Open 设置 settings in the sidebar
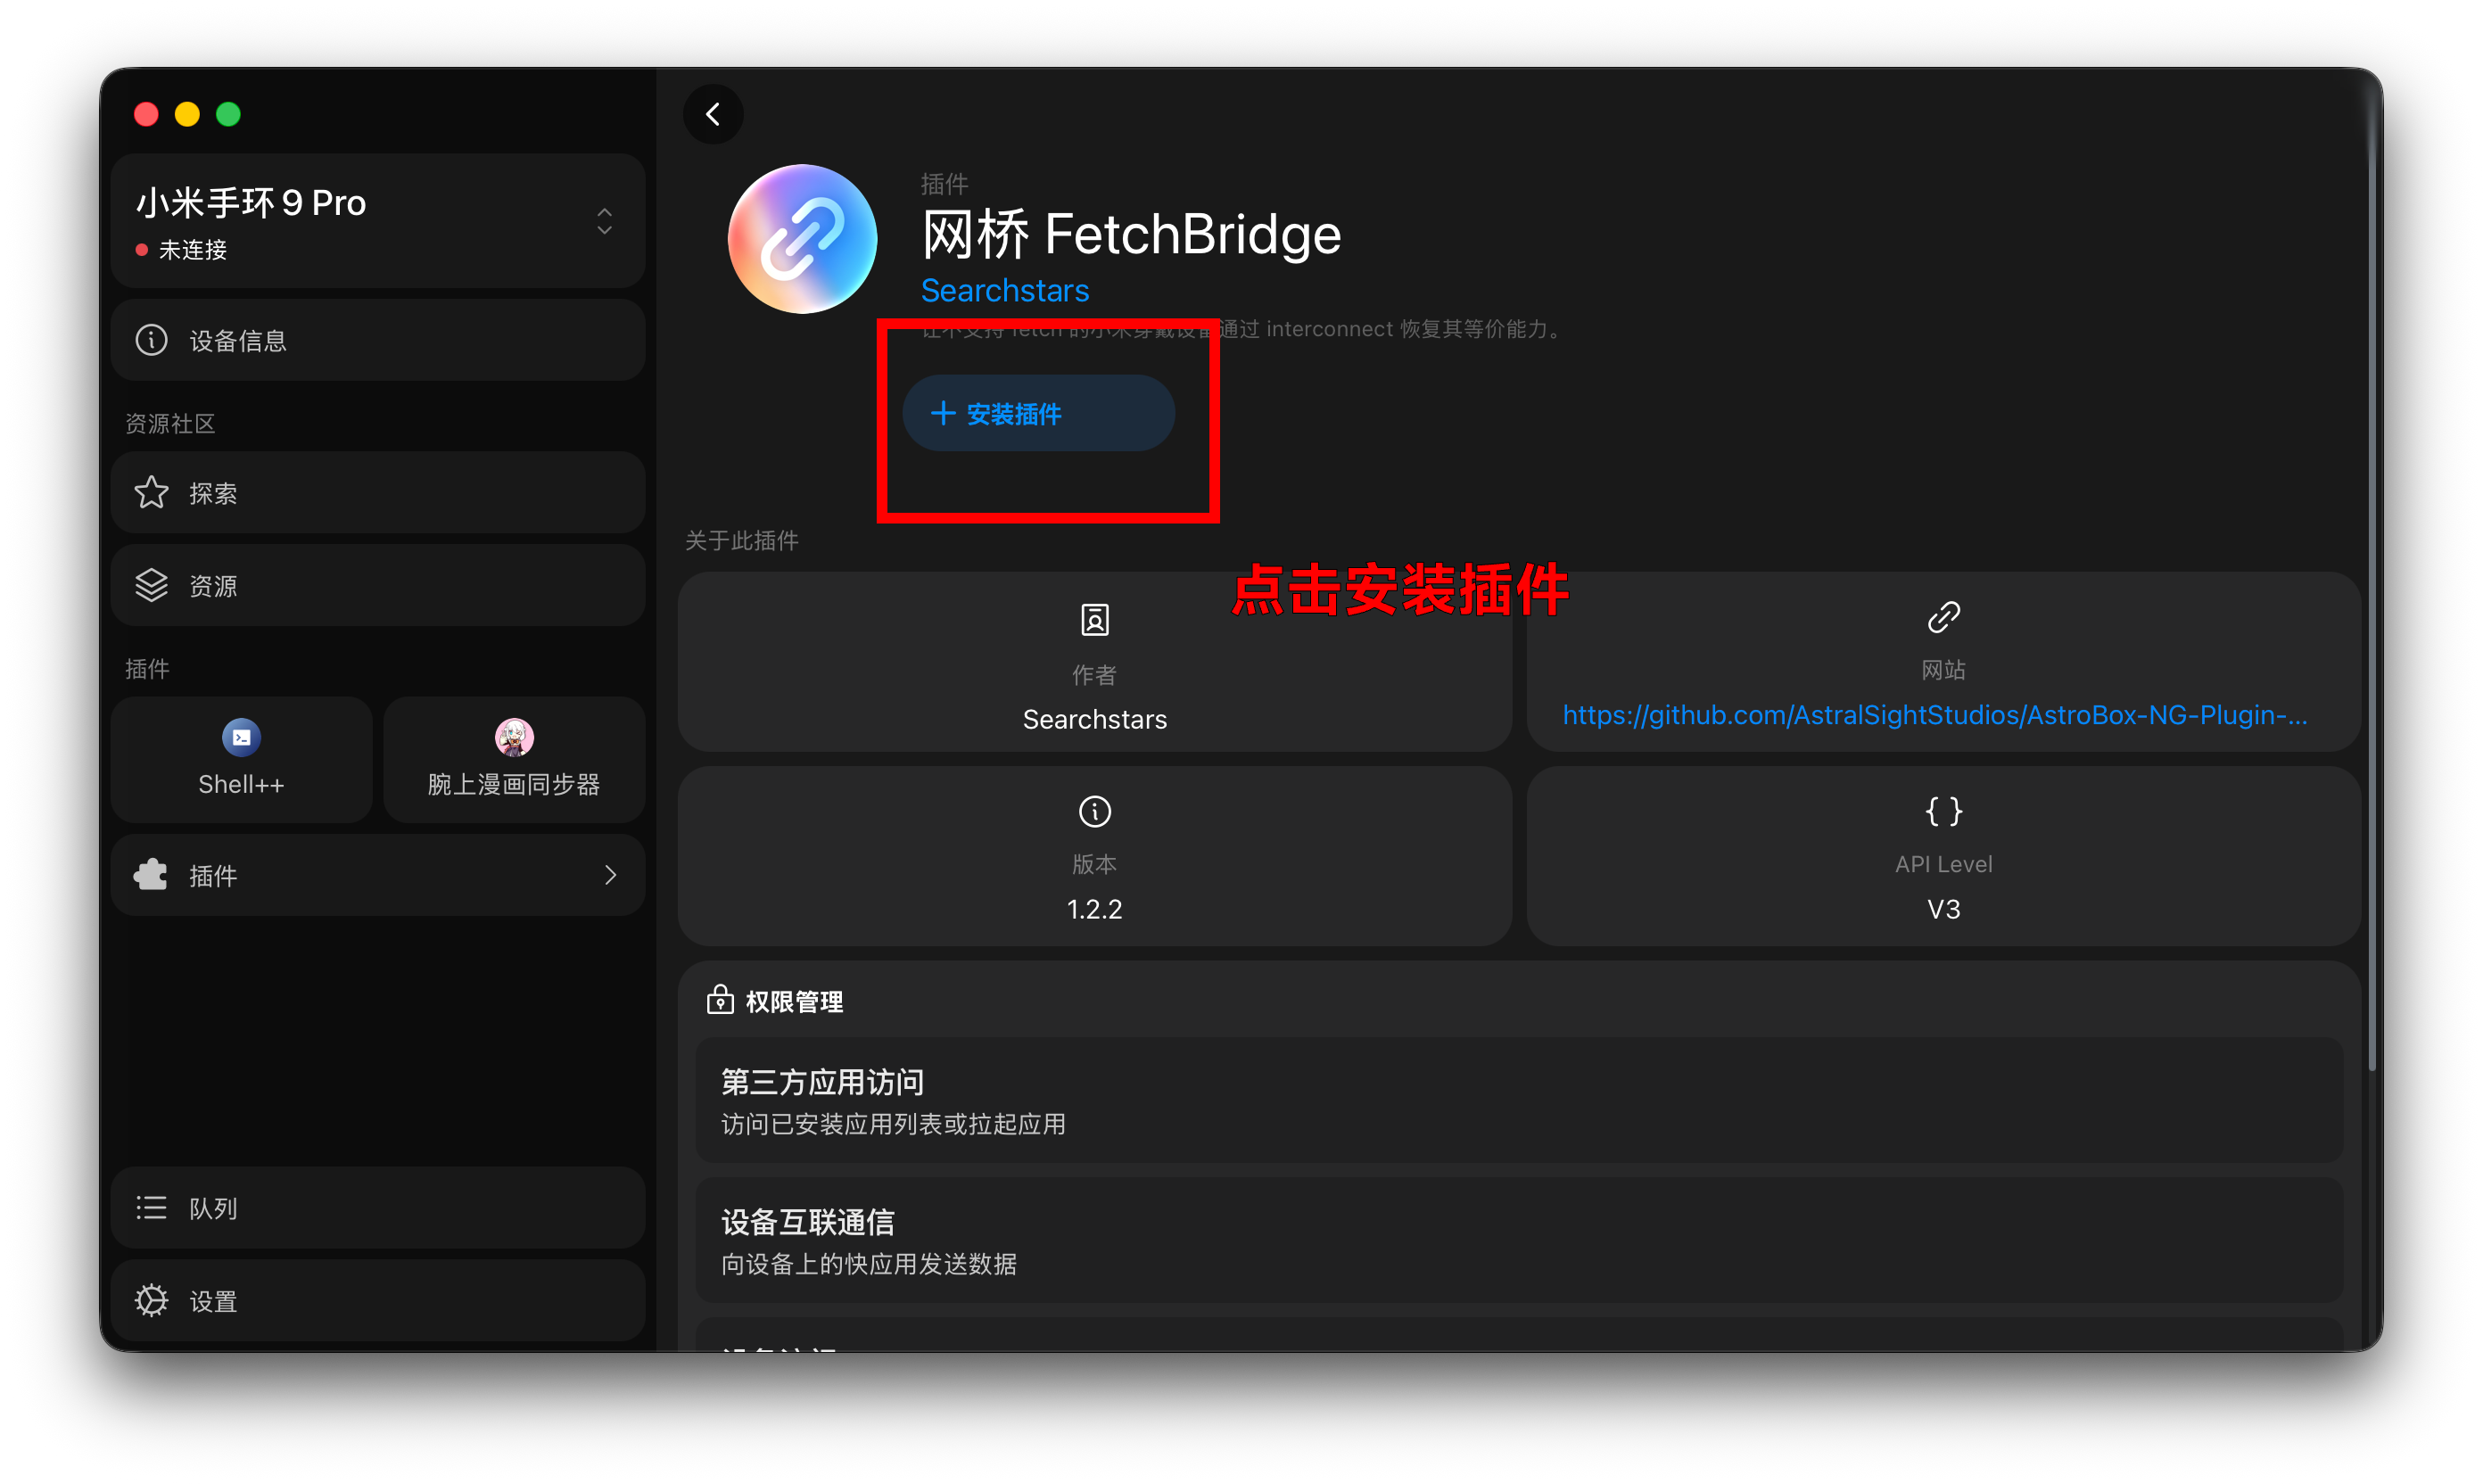The width and height of the screenshot is (2483, 1484). [378, 1300]
